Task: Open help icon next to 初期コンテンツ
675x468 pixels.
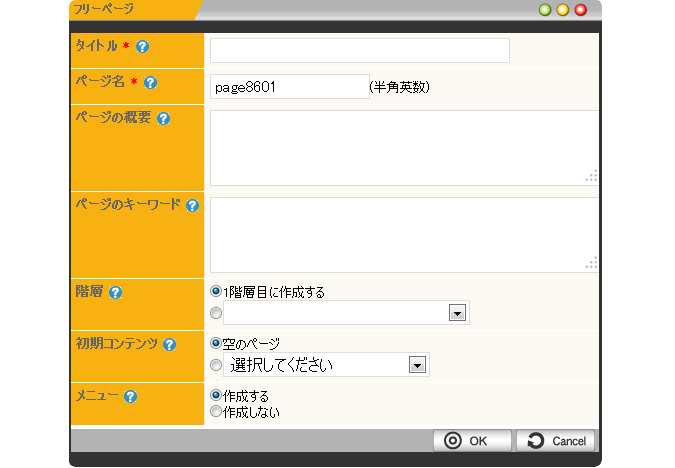Action: pyautogui.click(x=170, y=344)
